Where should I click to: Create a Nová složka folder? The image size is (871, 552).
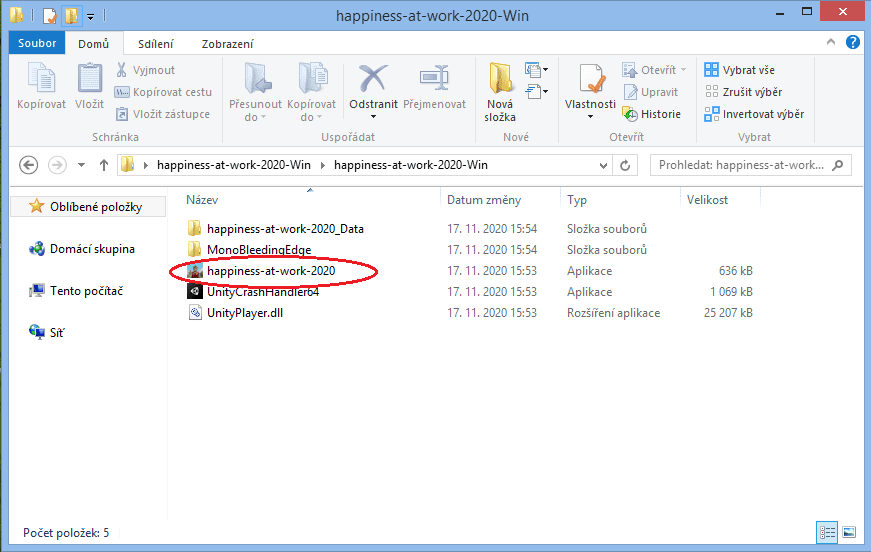click(x=499, y=92)
